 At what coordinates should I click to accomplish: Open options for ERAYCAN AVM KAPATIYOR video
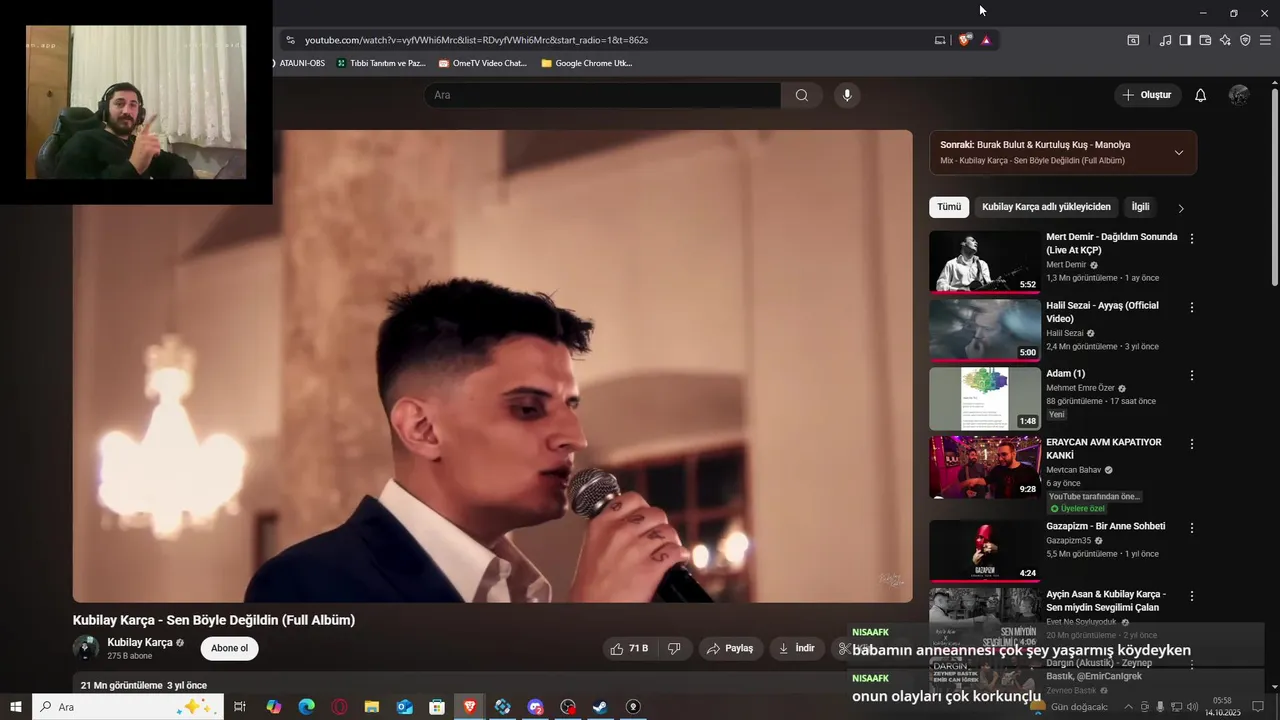coord(1191,443)
